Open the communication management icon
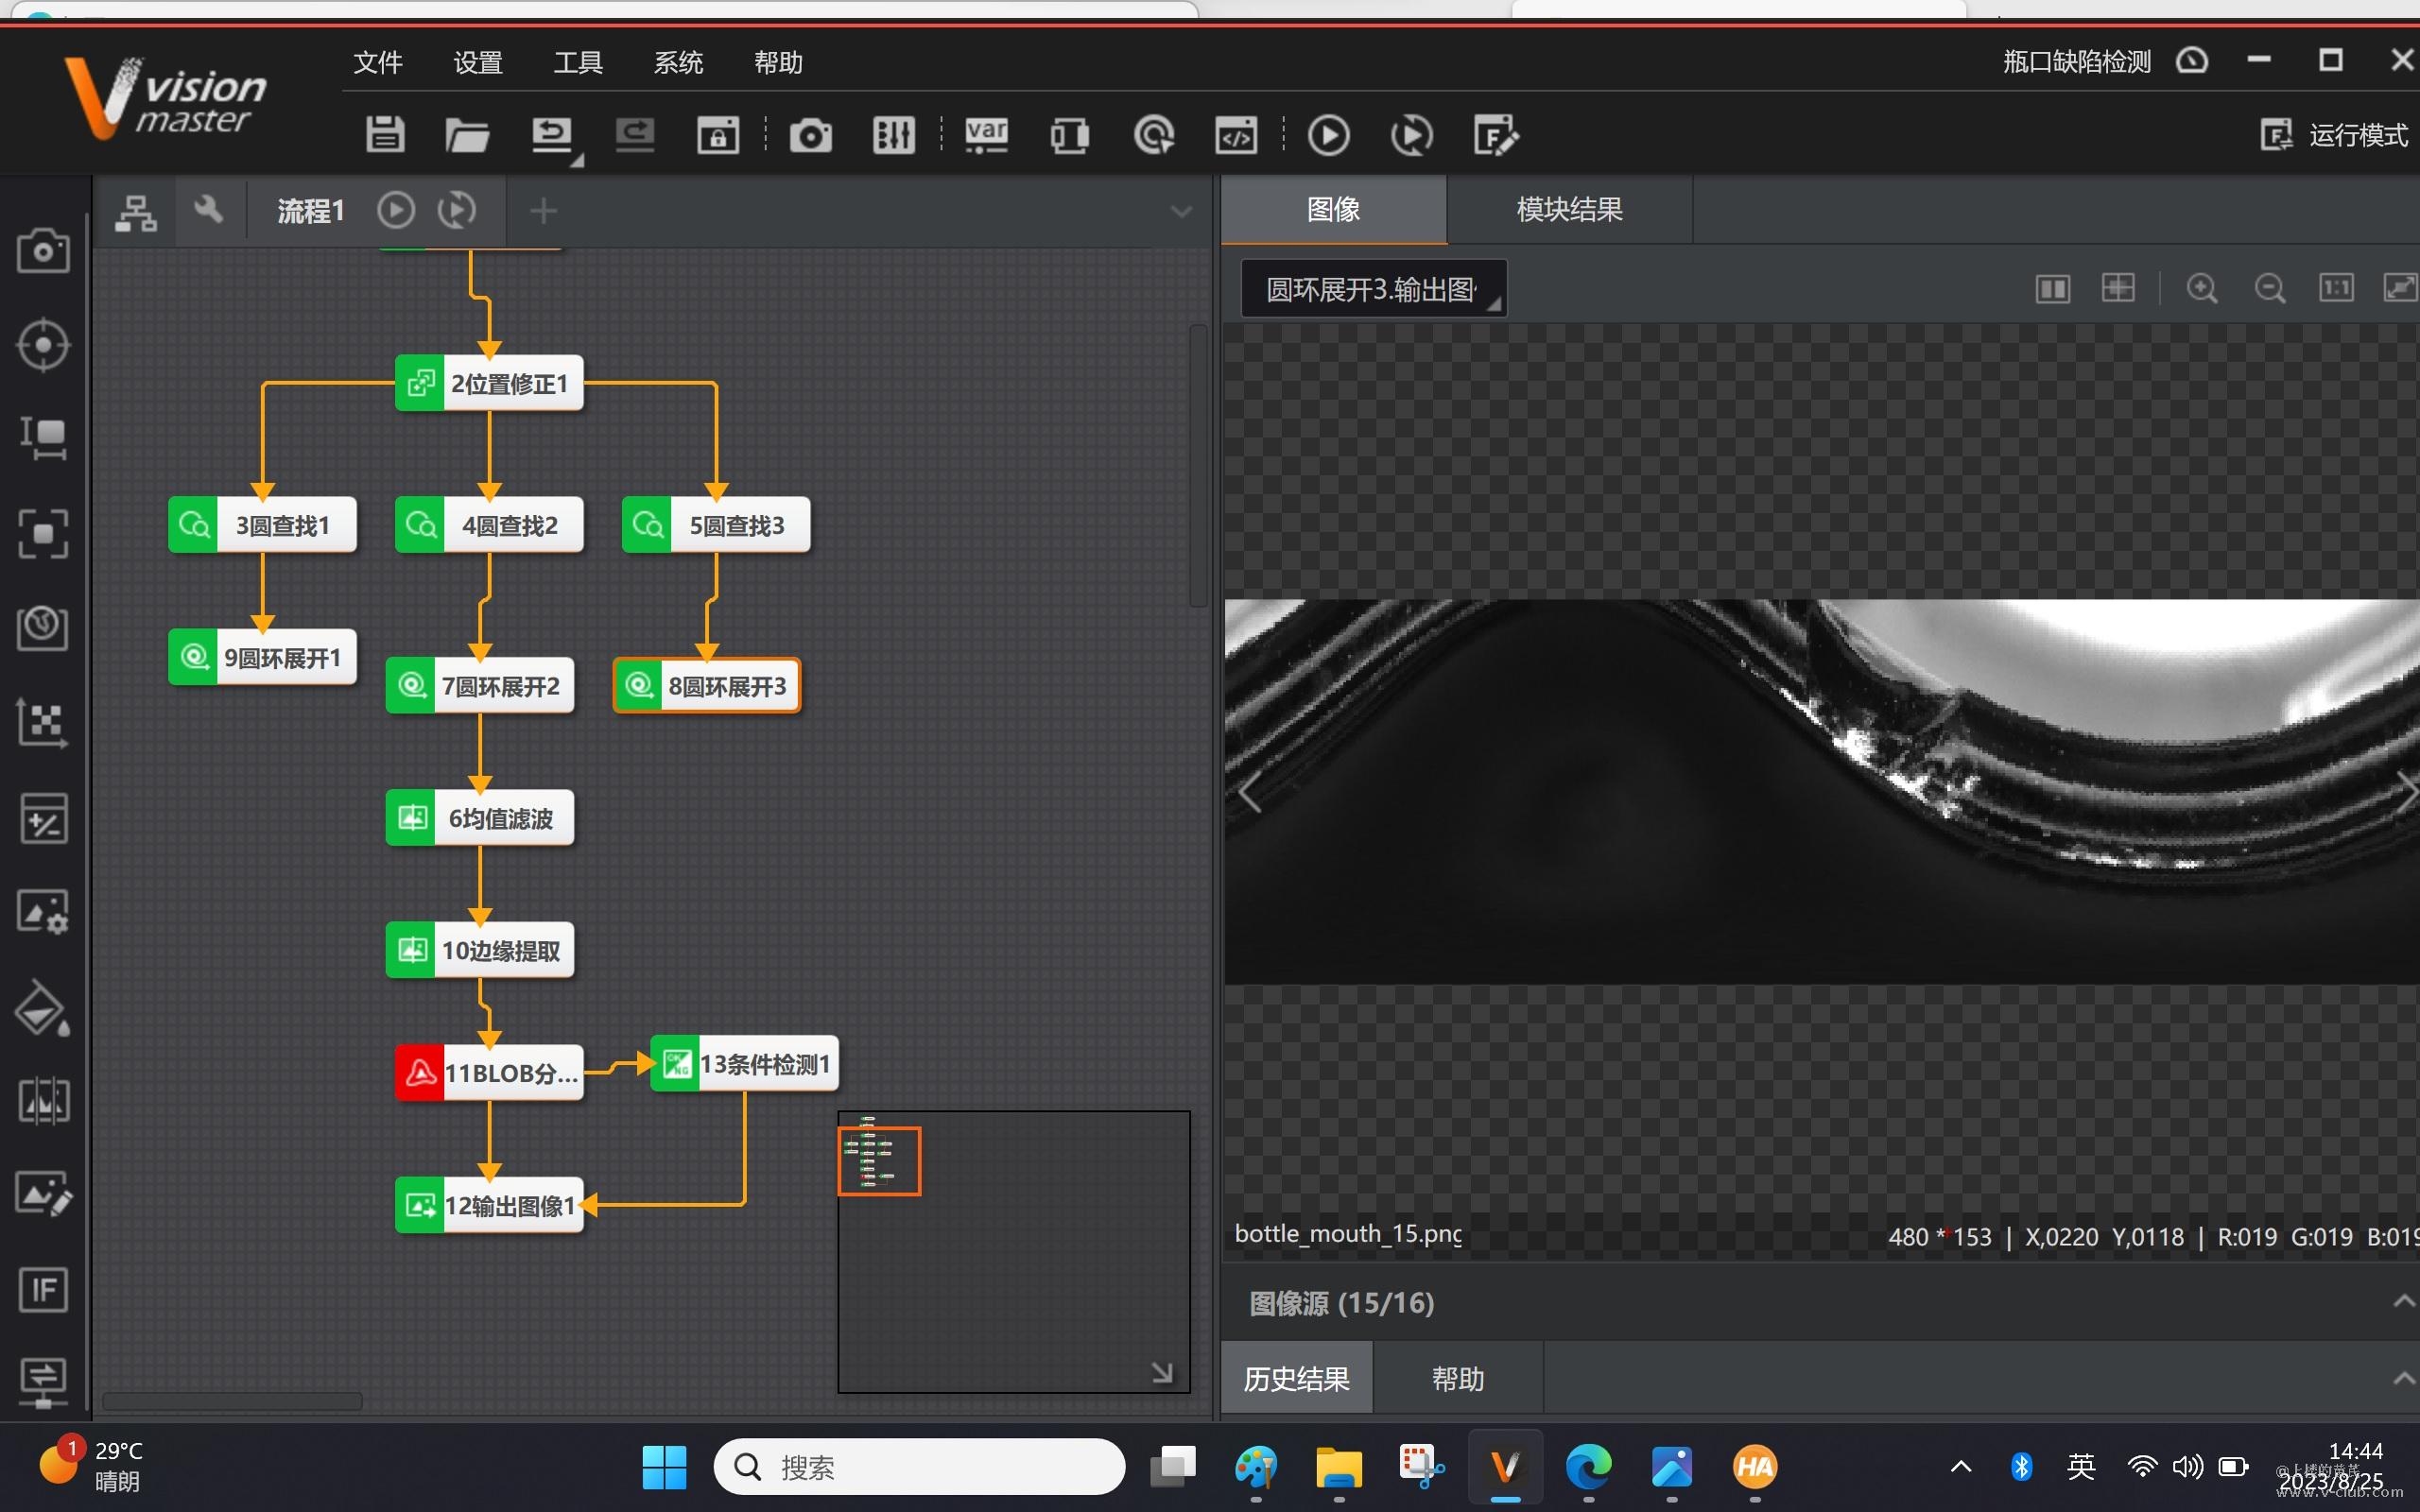Image resolution: width=2420 pixels, height=1512 pixels. [x=1069, y=134]
